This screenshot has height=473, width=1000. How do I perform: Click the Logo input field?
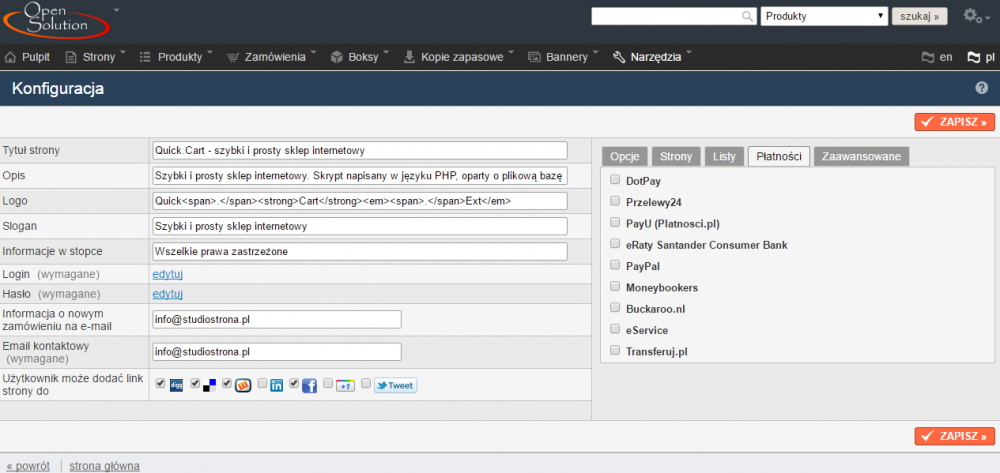360,201
